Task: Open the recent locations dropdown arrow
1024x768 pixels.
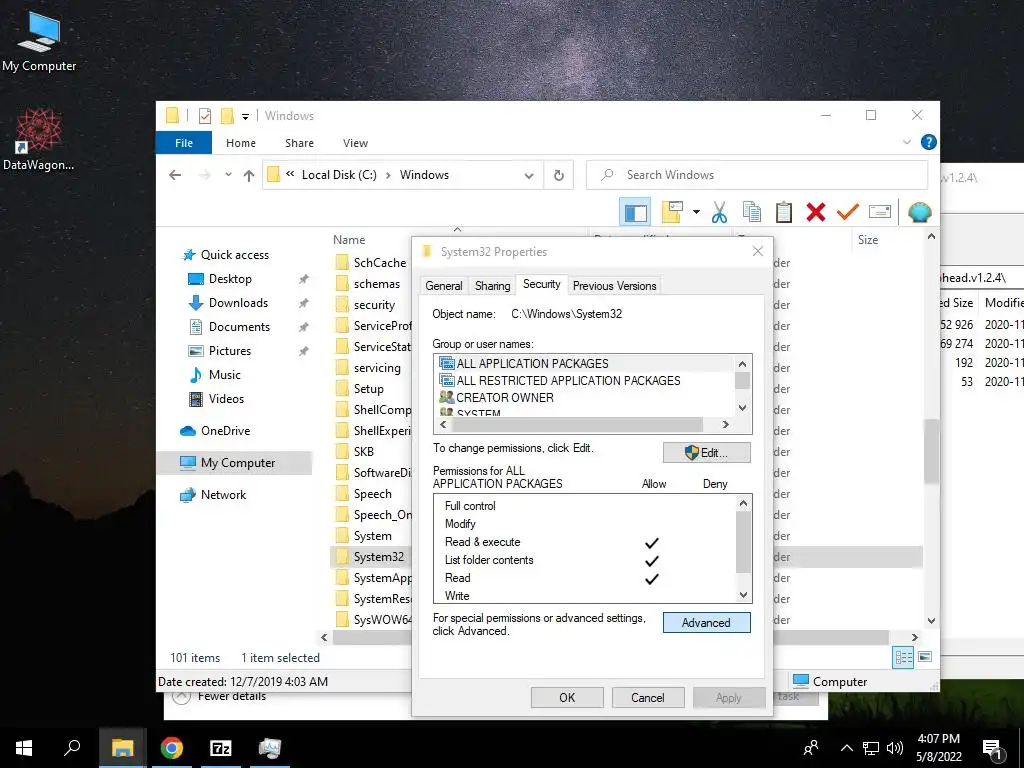Action: point(228,175)
